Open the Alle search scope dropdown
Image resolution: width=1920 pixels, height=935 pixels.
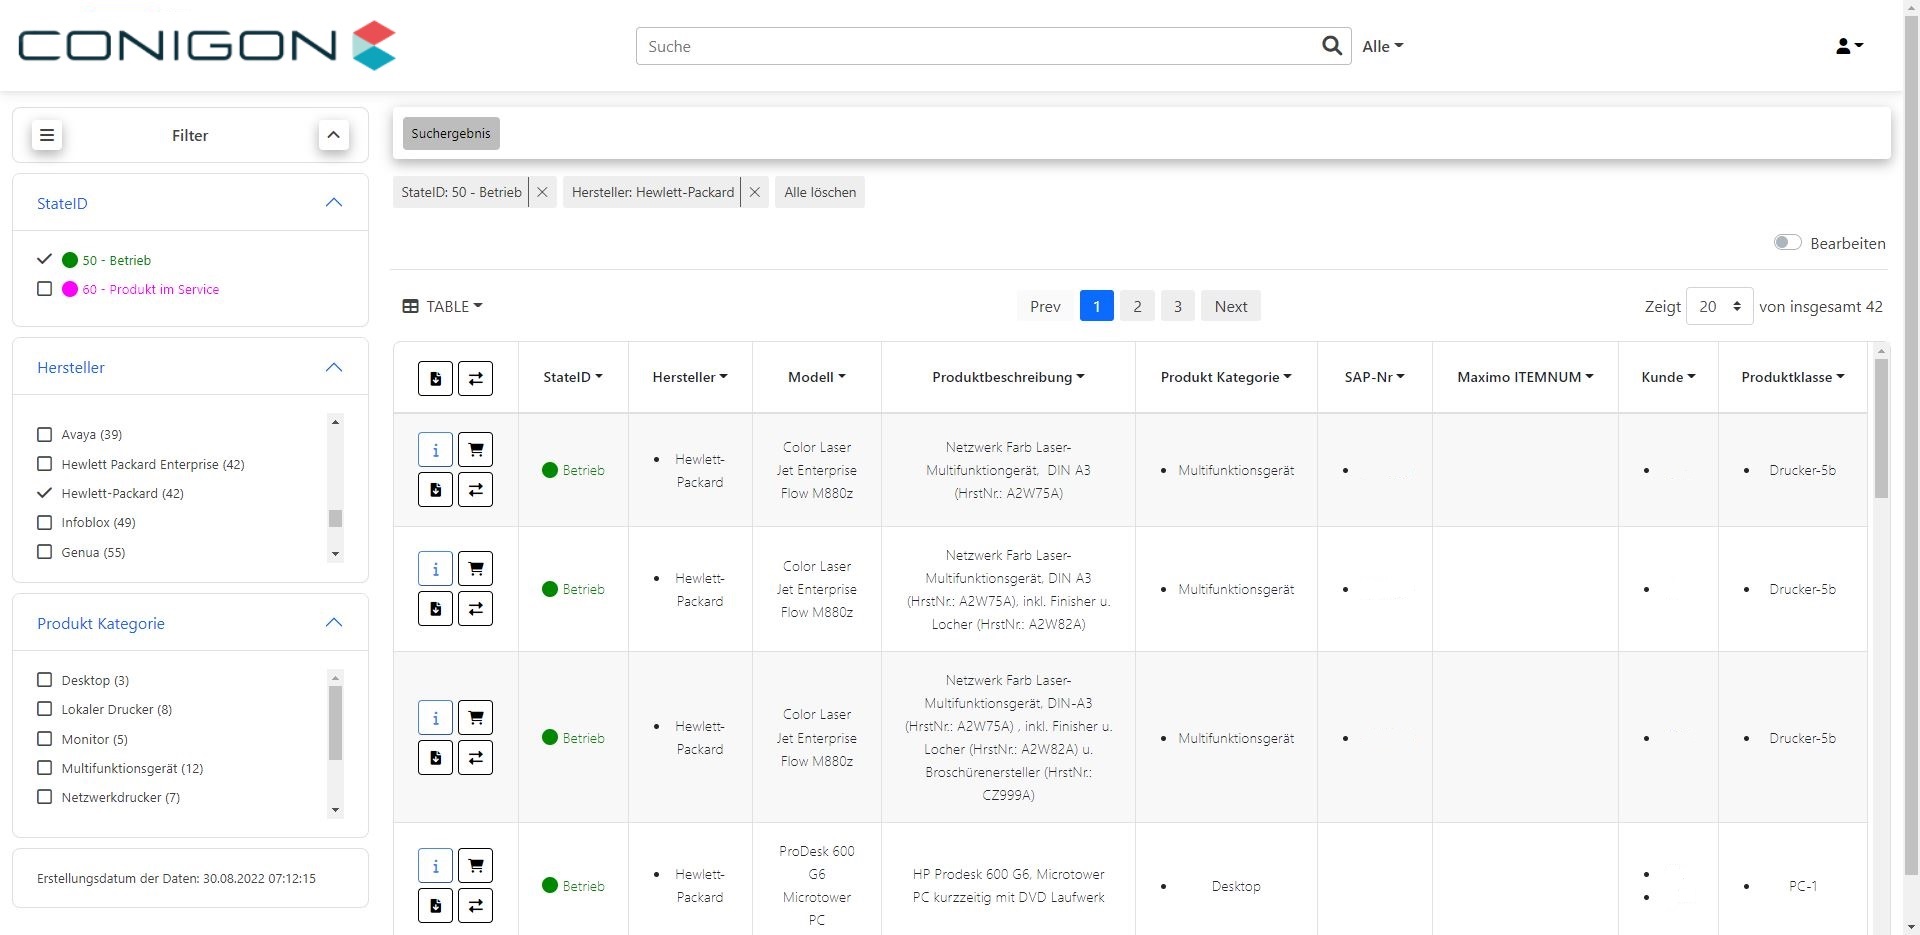click(x=1383, y=46)
